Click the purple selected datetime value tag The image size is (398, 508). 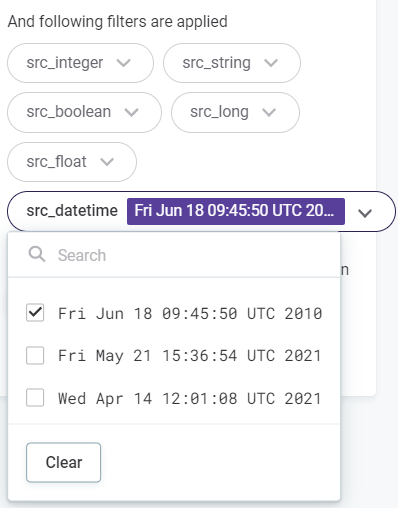(x=236, y=211)
